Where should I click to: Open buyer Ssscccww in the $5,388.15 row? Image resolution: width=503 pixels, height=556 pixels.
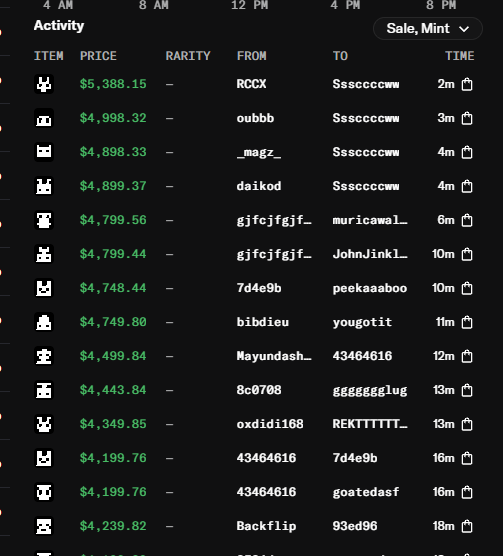366,84
